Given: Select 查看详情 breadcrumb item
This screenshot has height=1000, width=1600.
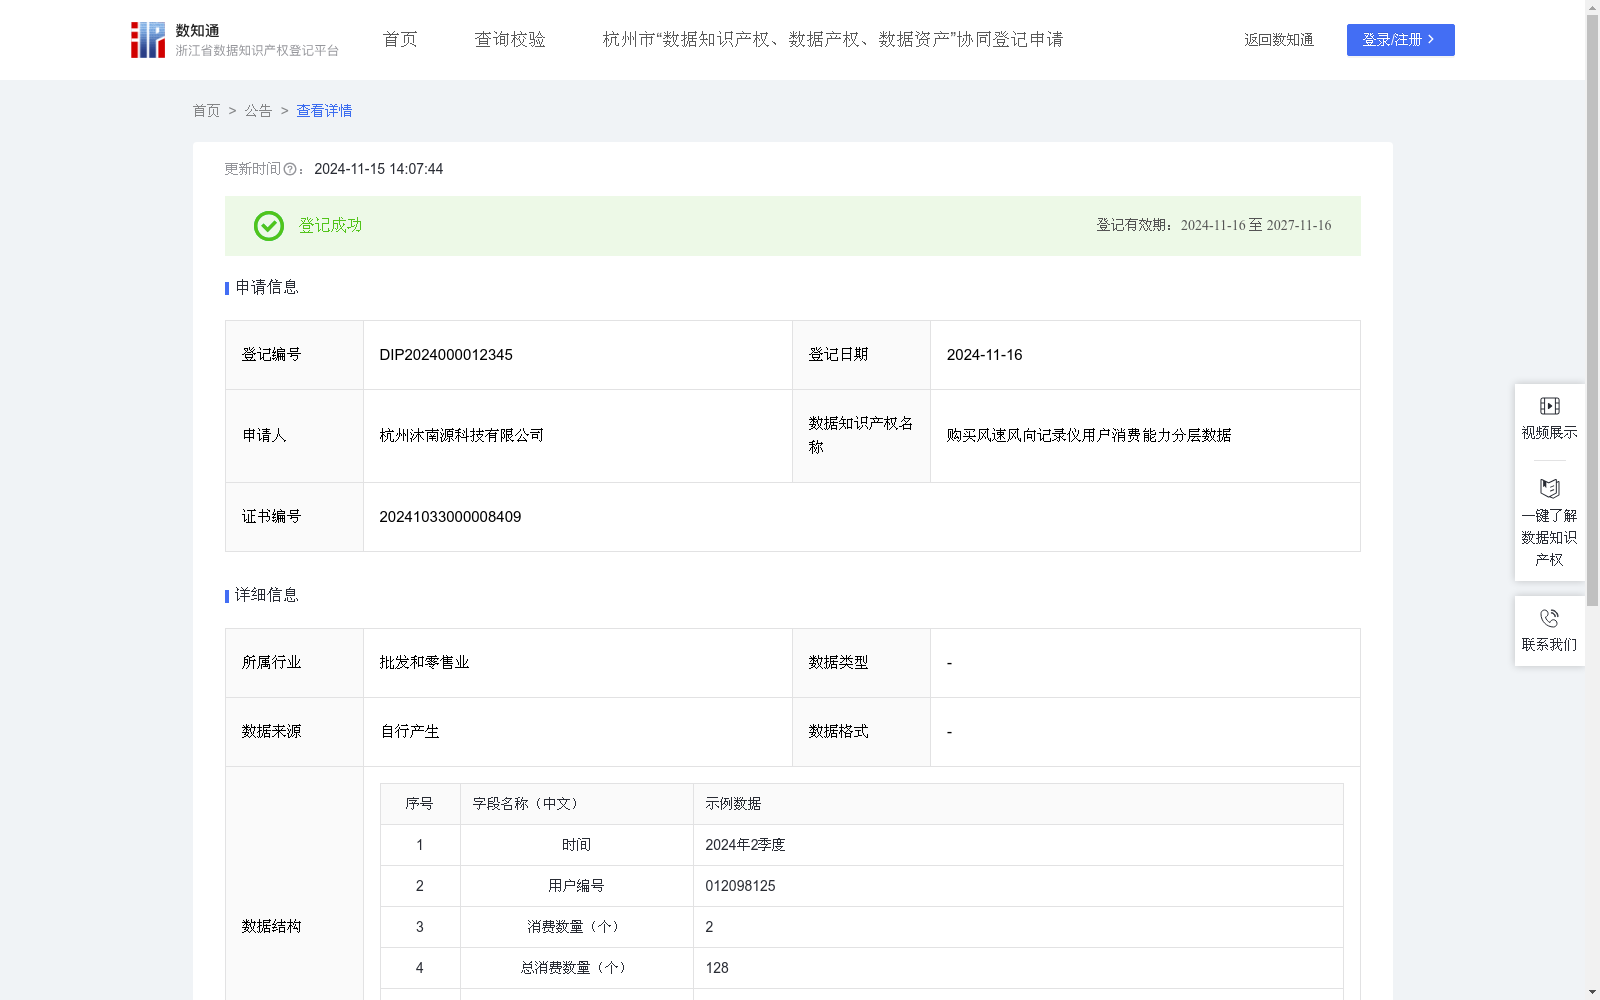Looking at the screenshot, I should pyautogui.click(x=324, y=111).
